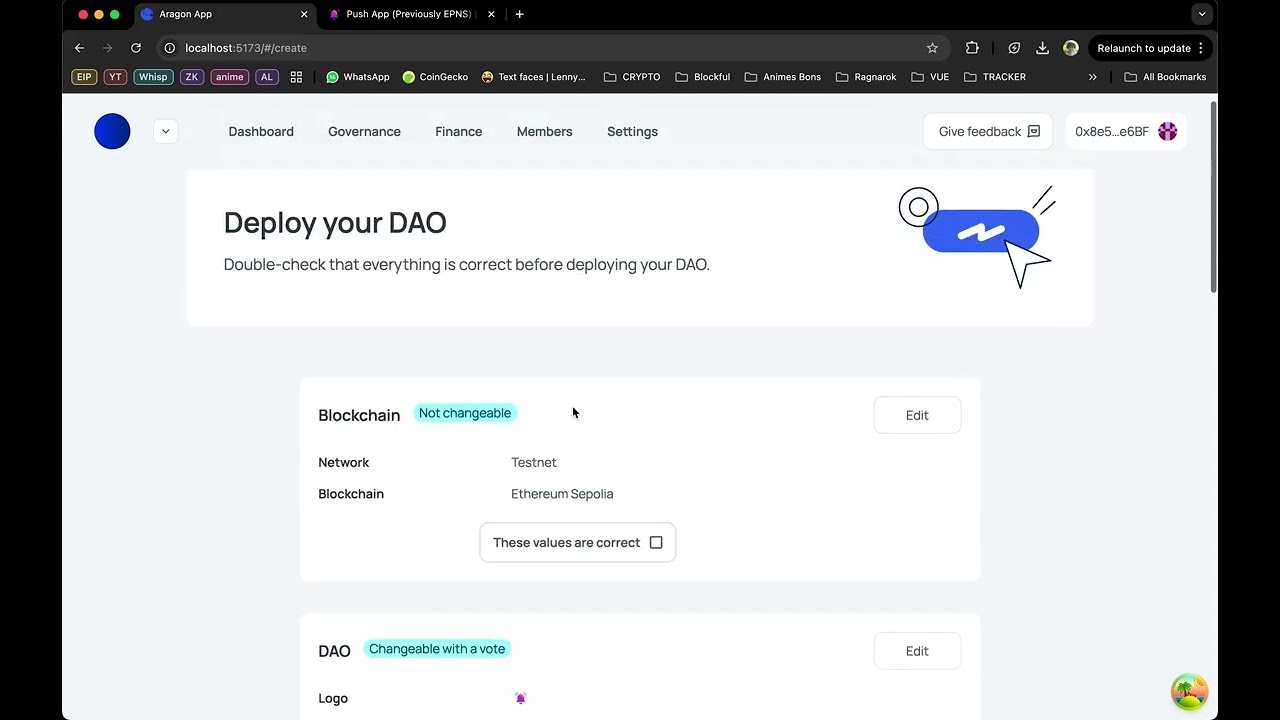
Task: Click the extension icon beside the puzzle icon
Action: (1014, 48)
